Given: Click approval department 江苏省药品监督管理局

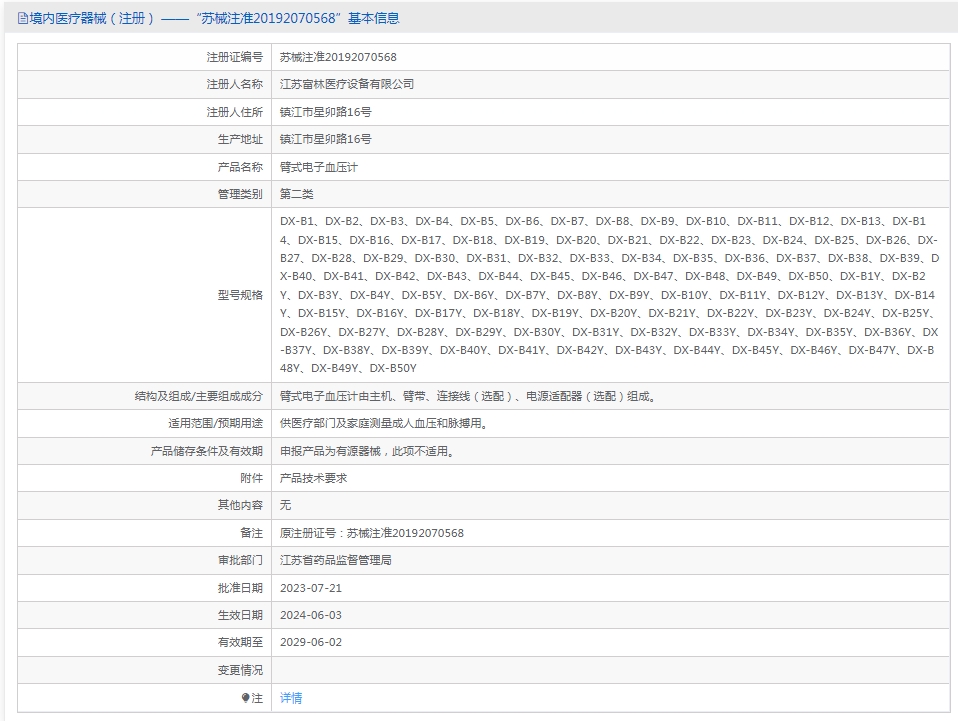Looking at the screenshot, I should point(335,560).
